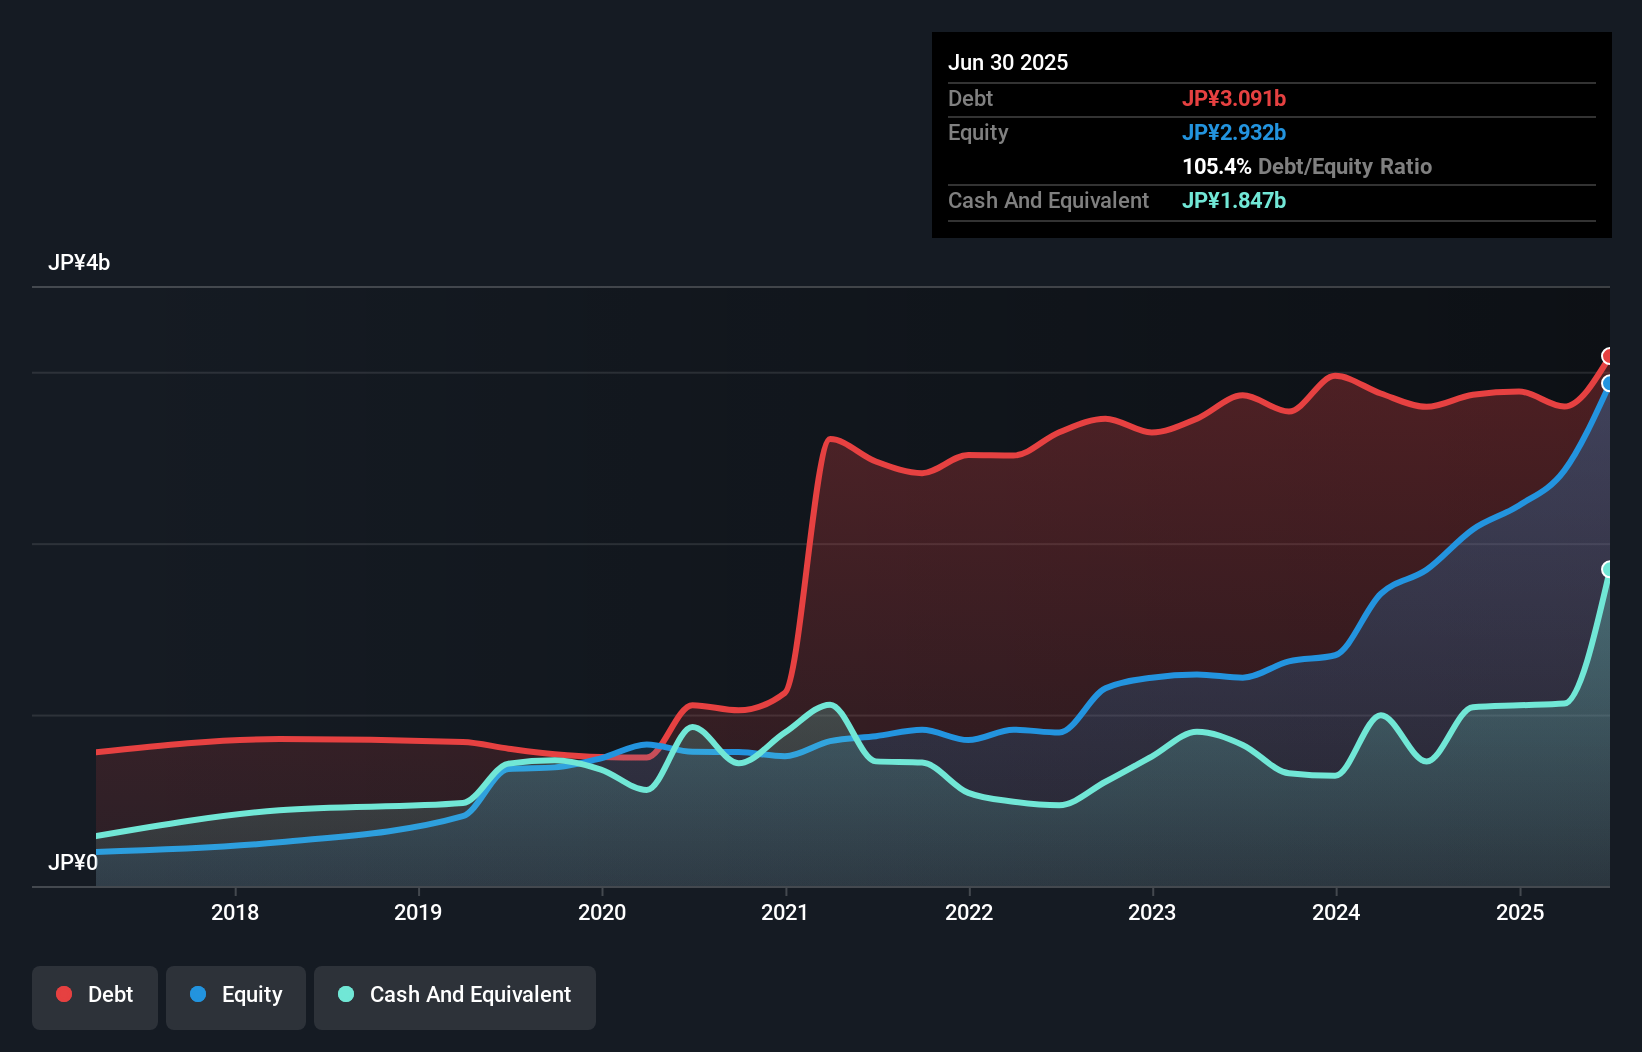
Task: Click the JP¥1.847b Cash value
Action: [x=1234, y=200]
